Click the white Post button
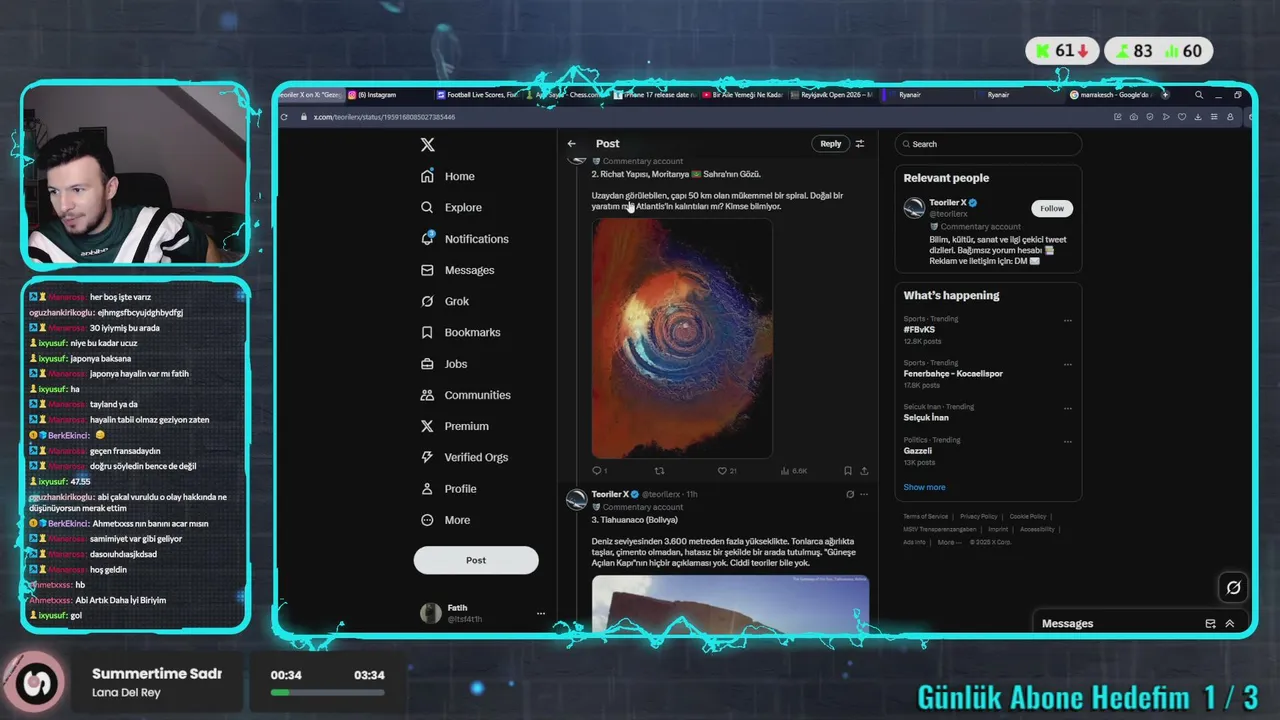Viewport: 1280px width, 720px height. tap(476, 560)
